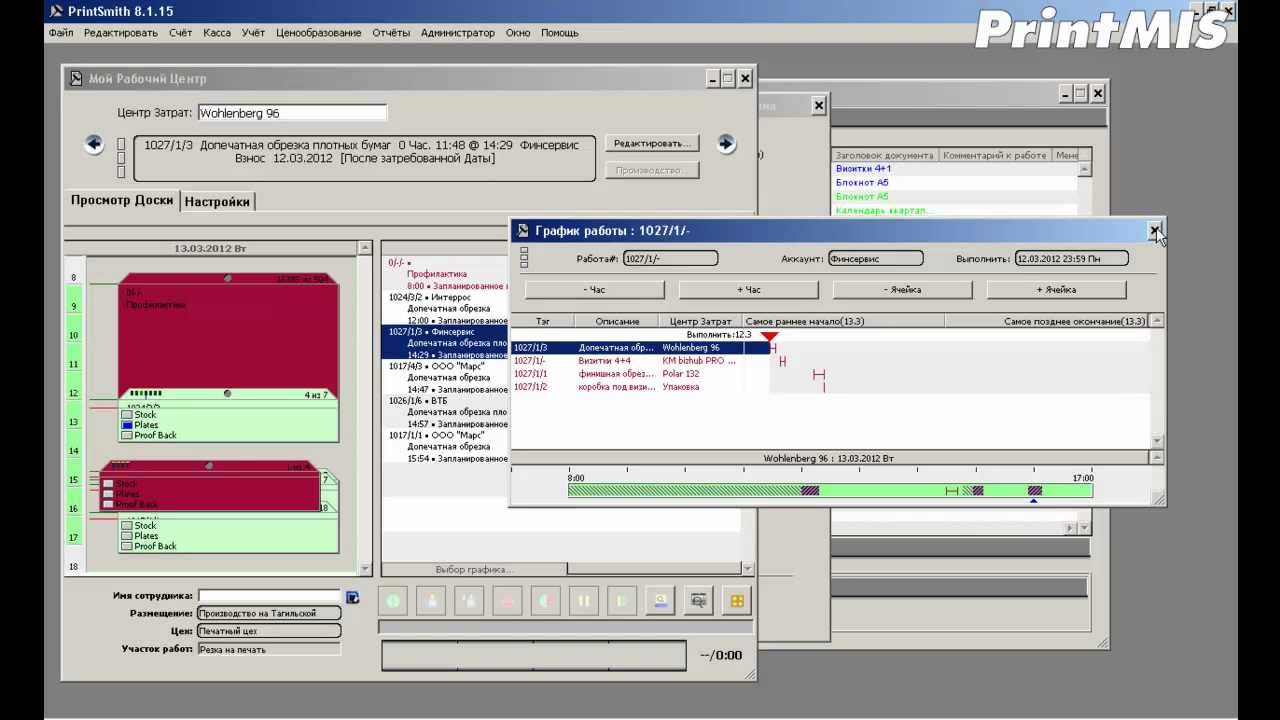Open the Счёт menu
This screenshot has height=720, width=1280.
click(x=180, y=33)
